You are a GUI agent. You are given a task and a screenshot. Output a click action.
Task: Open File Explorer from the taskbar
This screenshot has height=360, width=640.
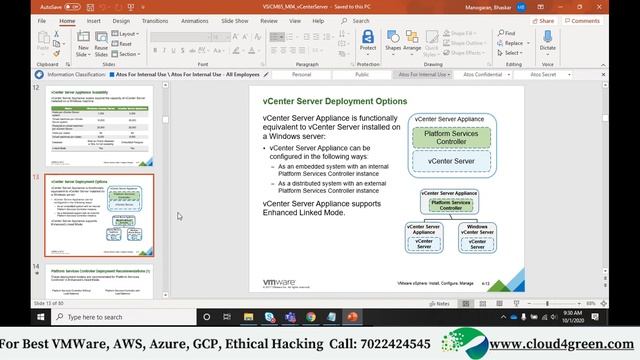248,317
